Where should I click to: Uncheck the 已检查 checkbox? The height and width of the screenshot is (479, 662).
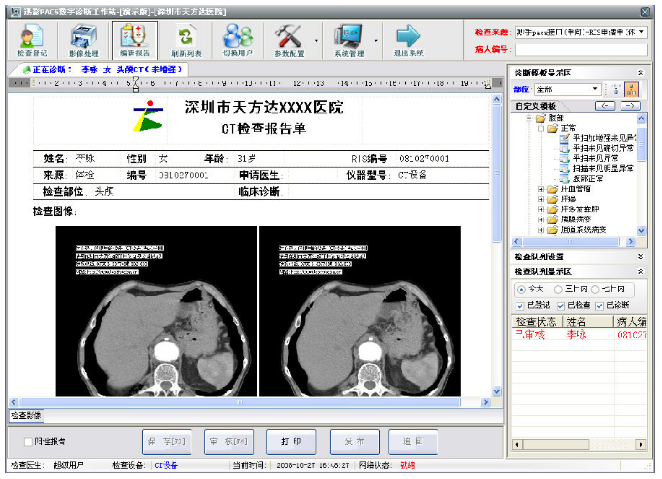(x=561, y=306)
